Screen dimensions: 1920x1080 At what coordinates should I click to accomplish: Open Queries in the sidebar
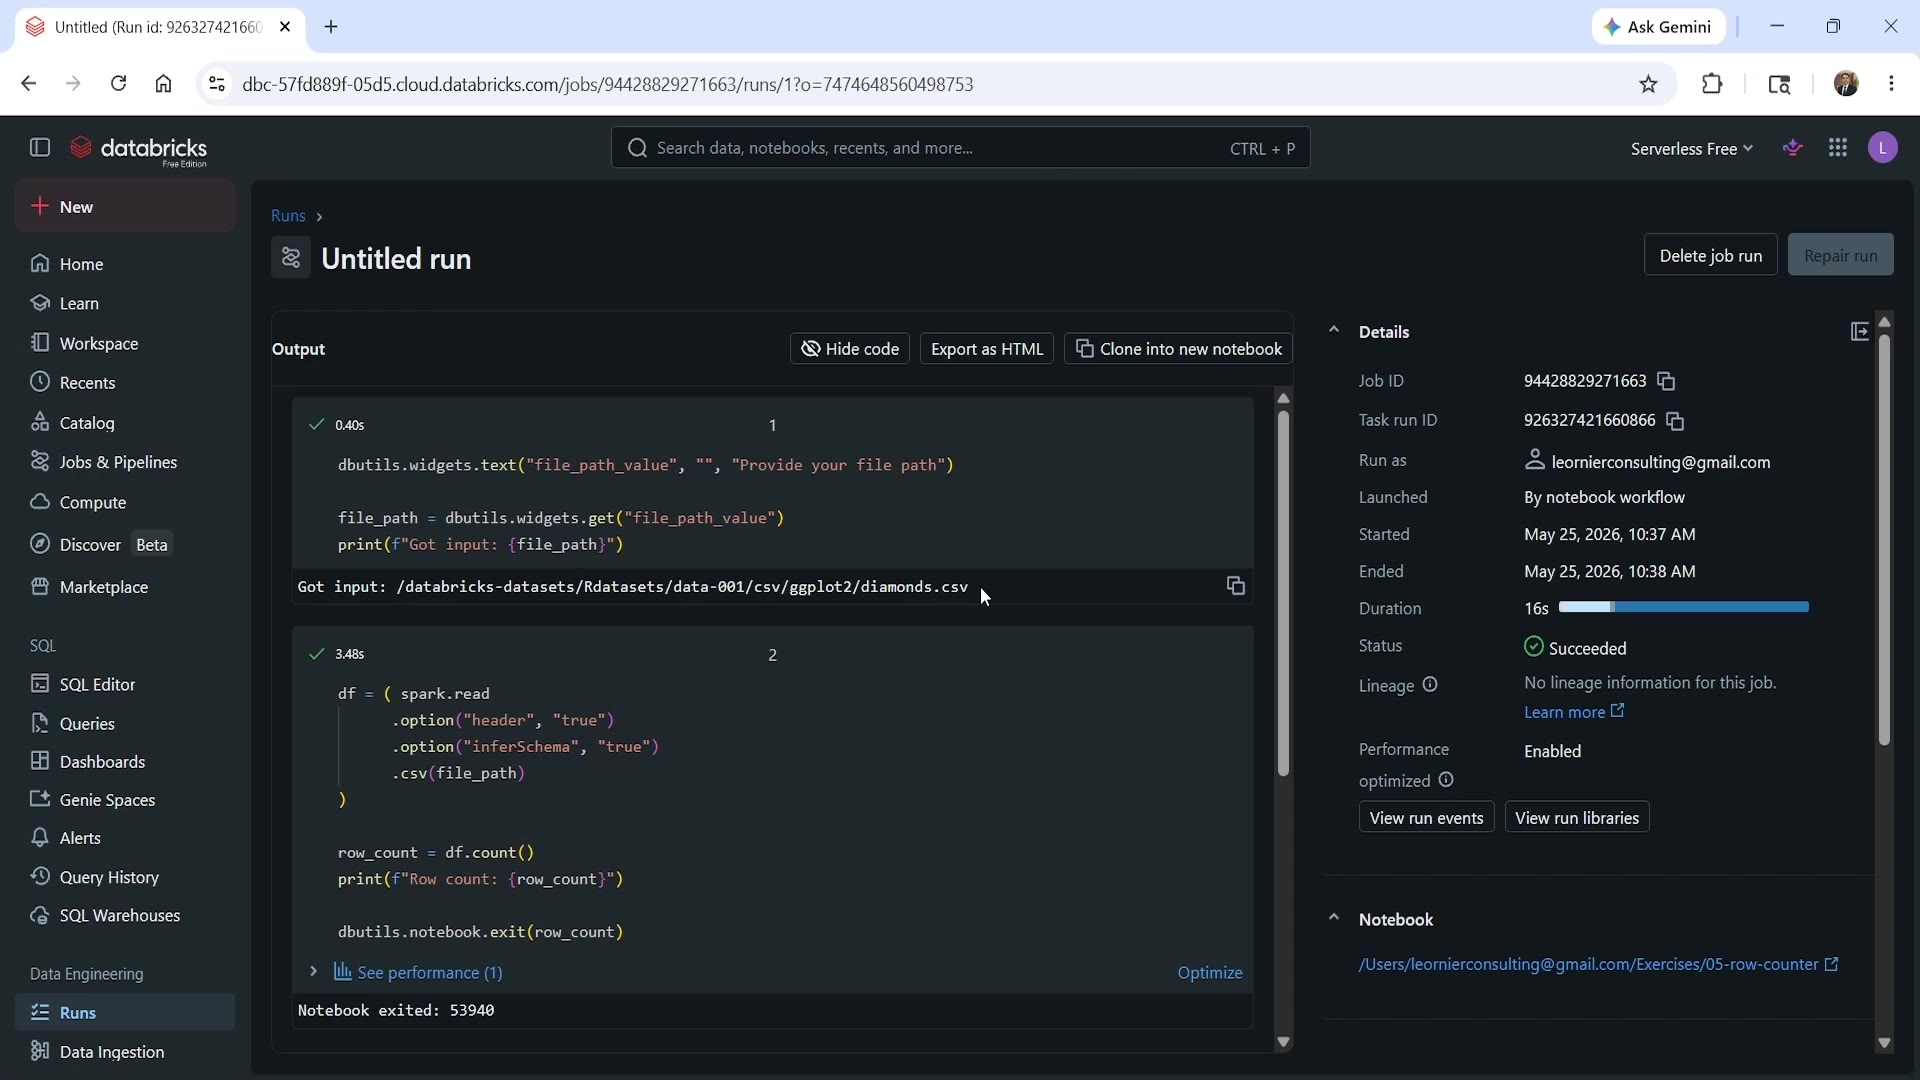pyautogui.click(x=125, y=724)
